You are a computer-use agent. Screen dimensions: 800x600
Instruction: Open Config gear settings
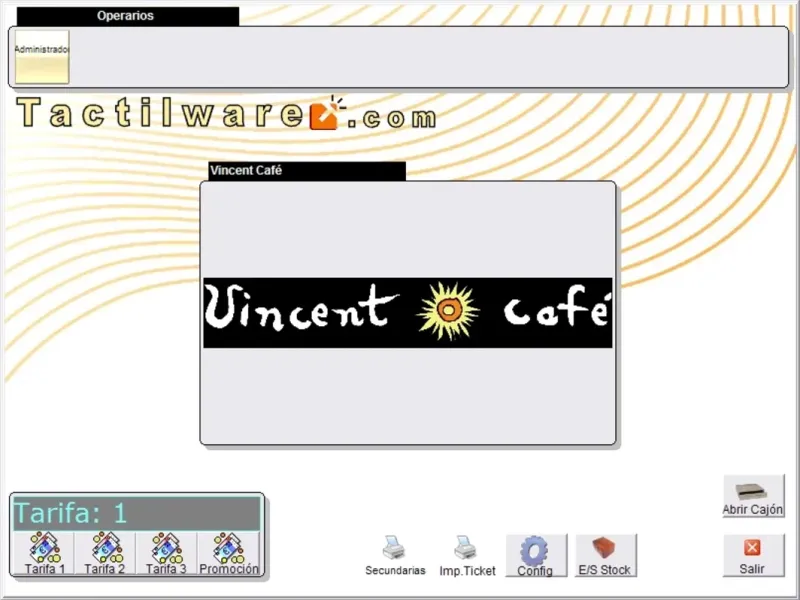536,556
